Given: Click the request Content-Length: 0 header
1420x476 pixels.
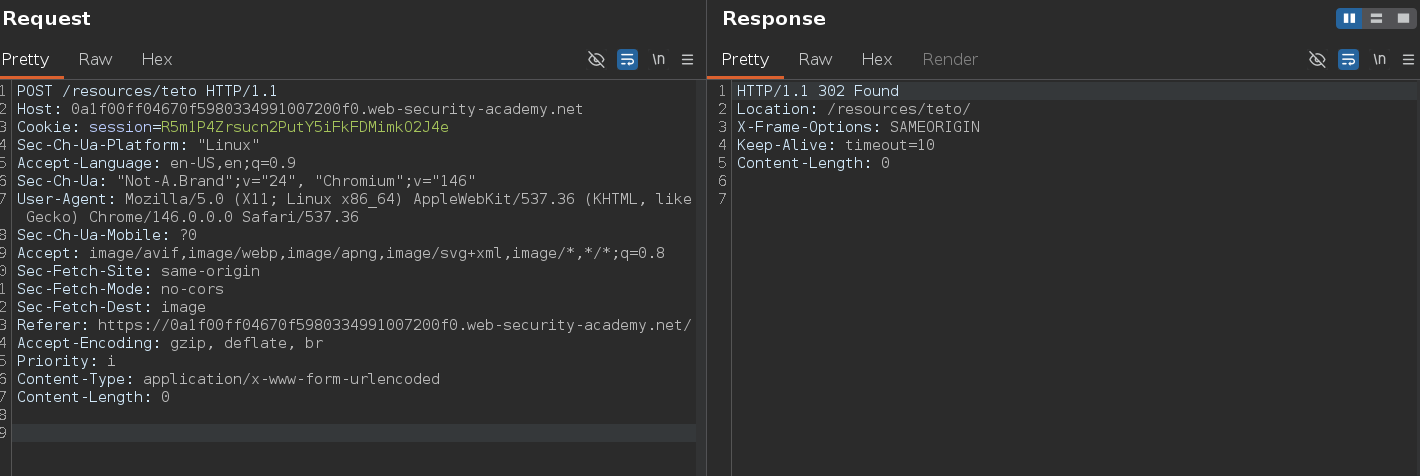Looking at the screenshot, I should click(x=93, y=397).
